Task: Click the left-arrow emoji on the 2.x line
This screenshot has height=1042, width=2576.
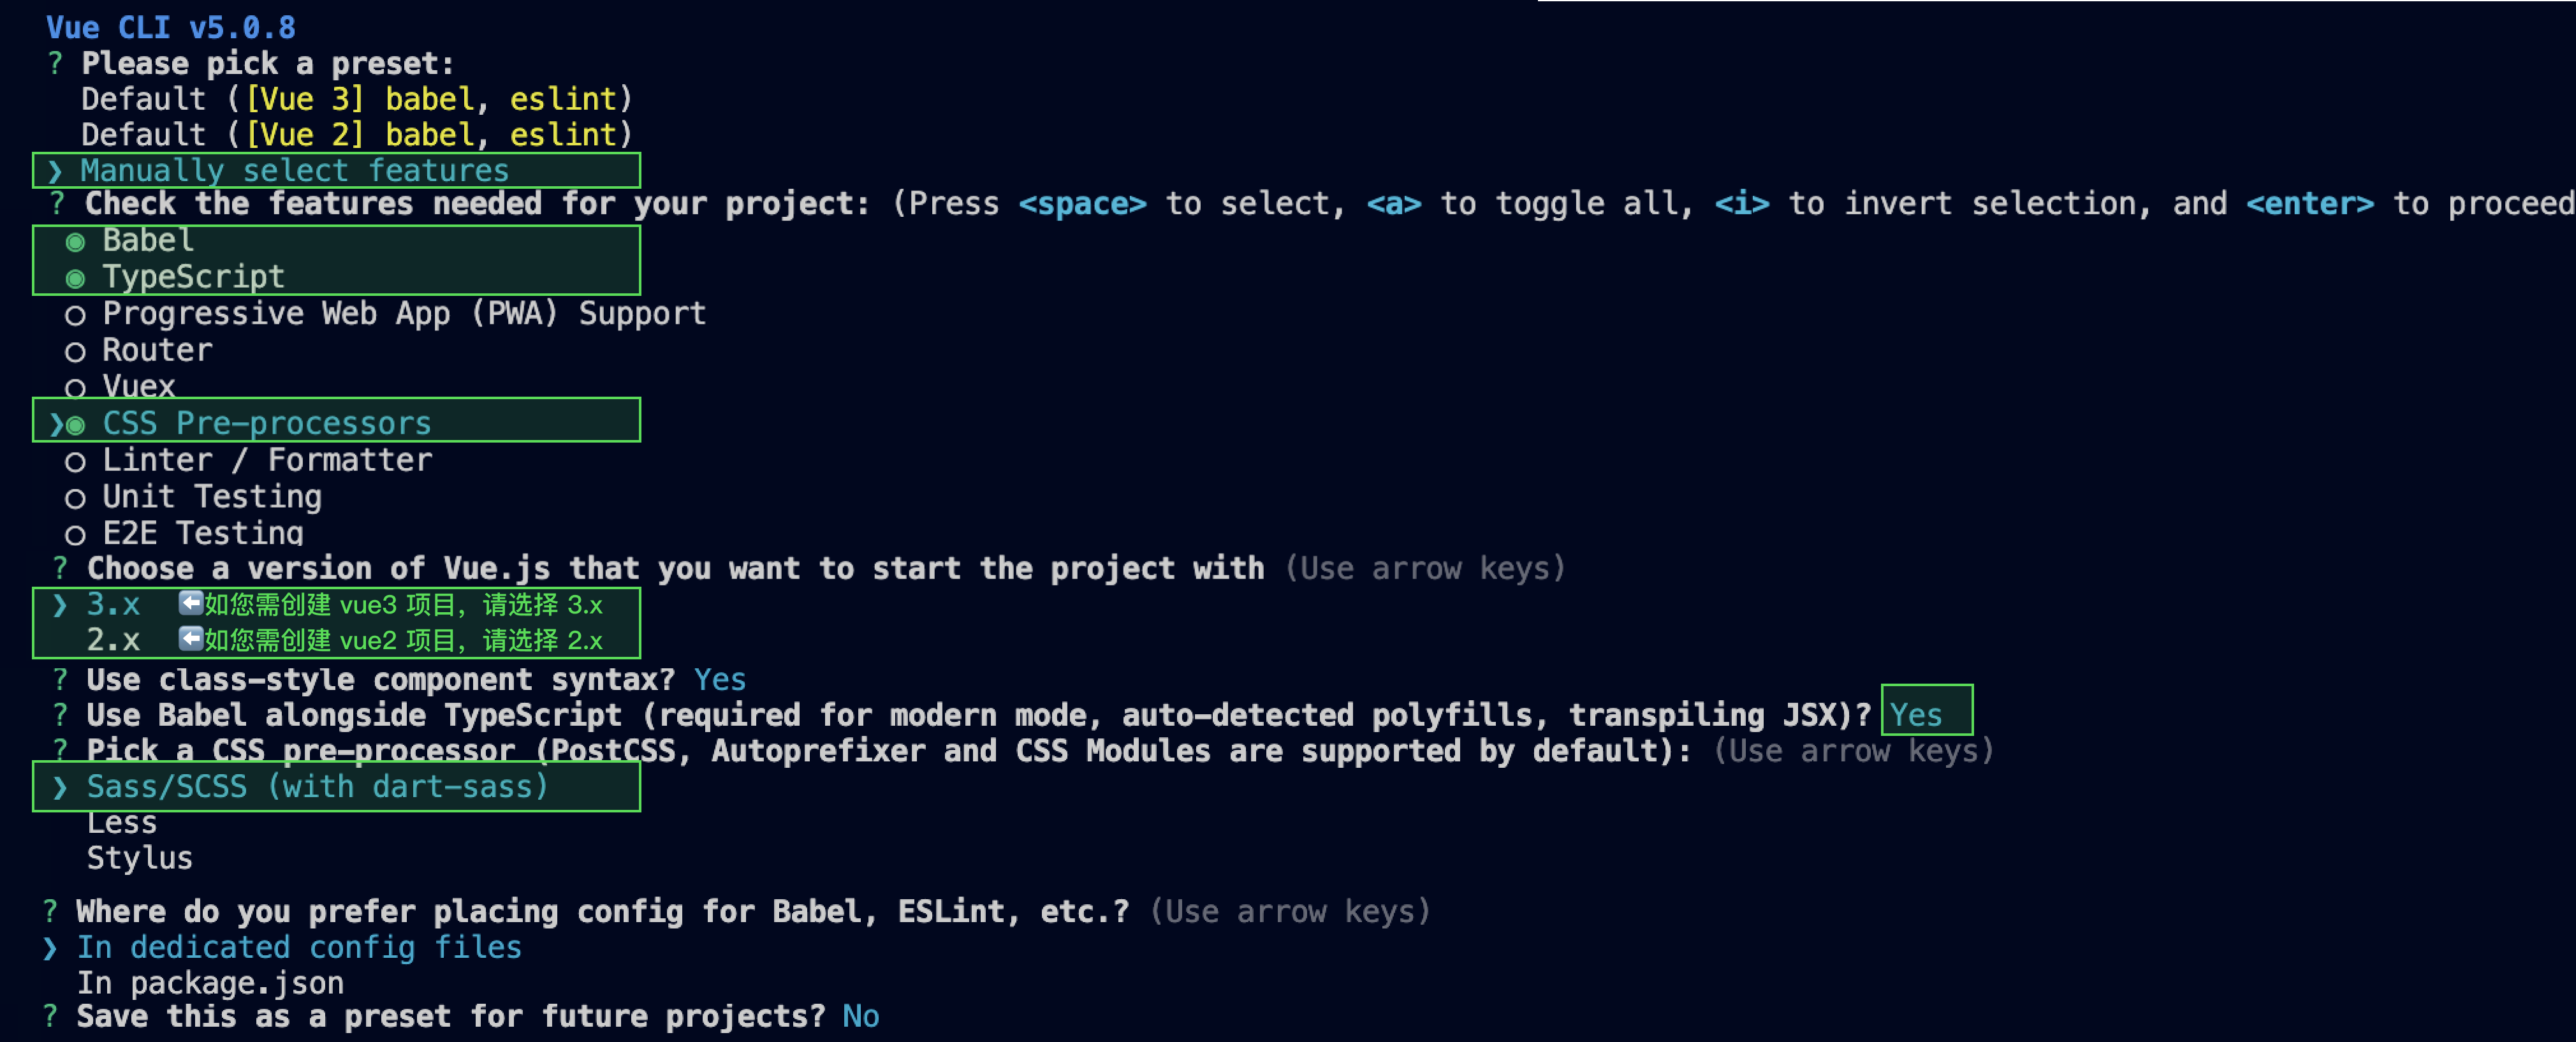Action: point(191,639)
